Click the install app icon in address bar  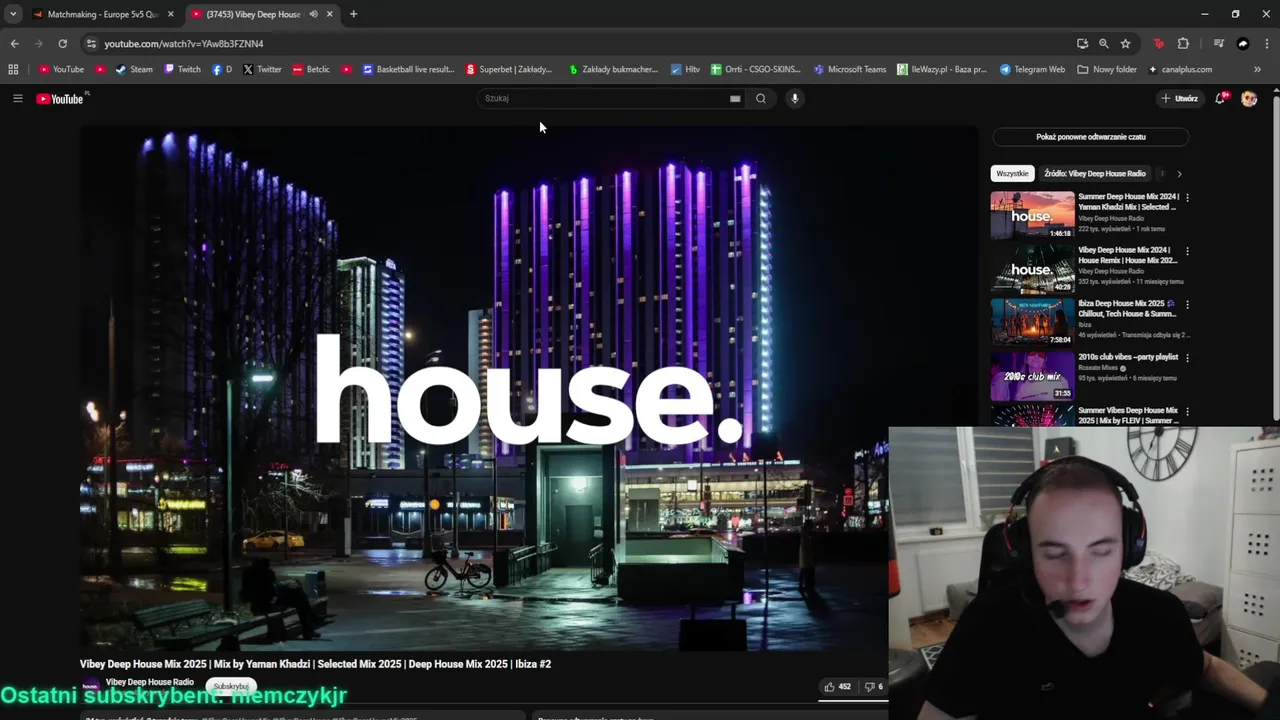click(x=1082, y=44)
